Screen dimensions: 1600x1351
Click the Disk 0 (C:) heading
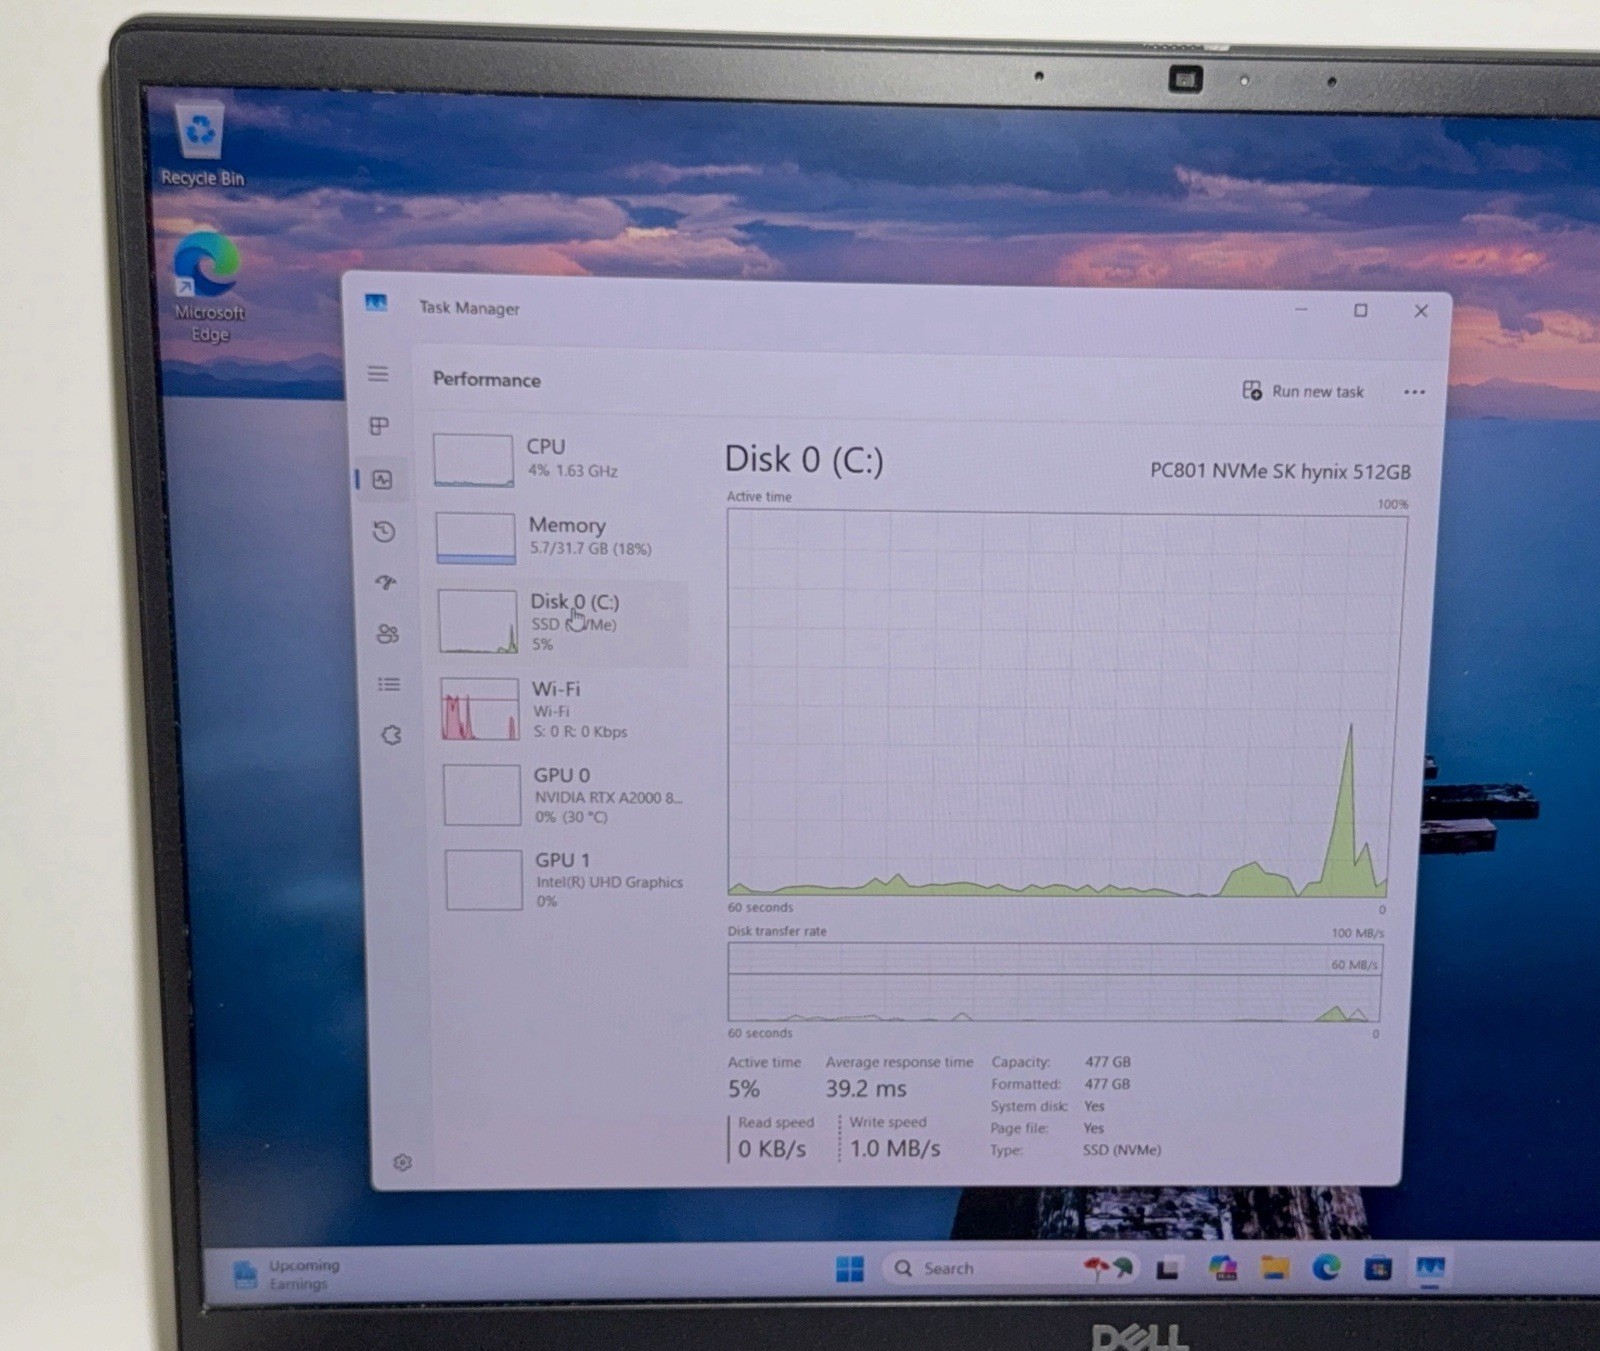tap(804, 460)
